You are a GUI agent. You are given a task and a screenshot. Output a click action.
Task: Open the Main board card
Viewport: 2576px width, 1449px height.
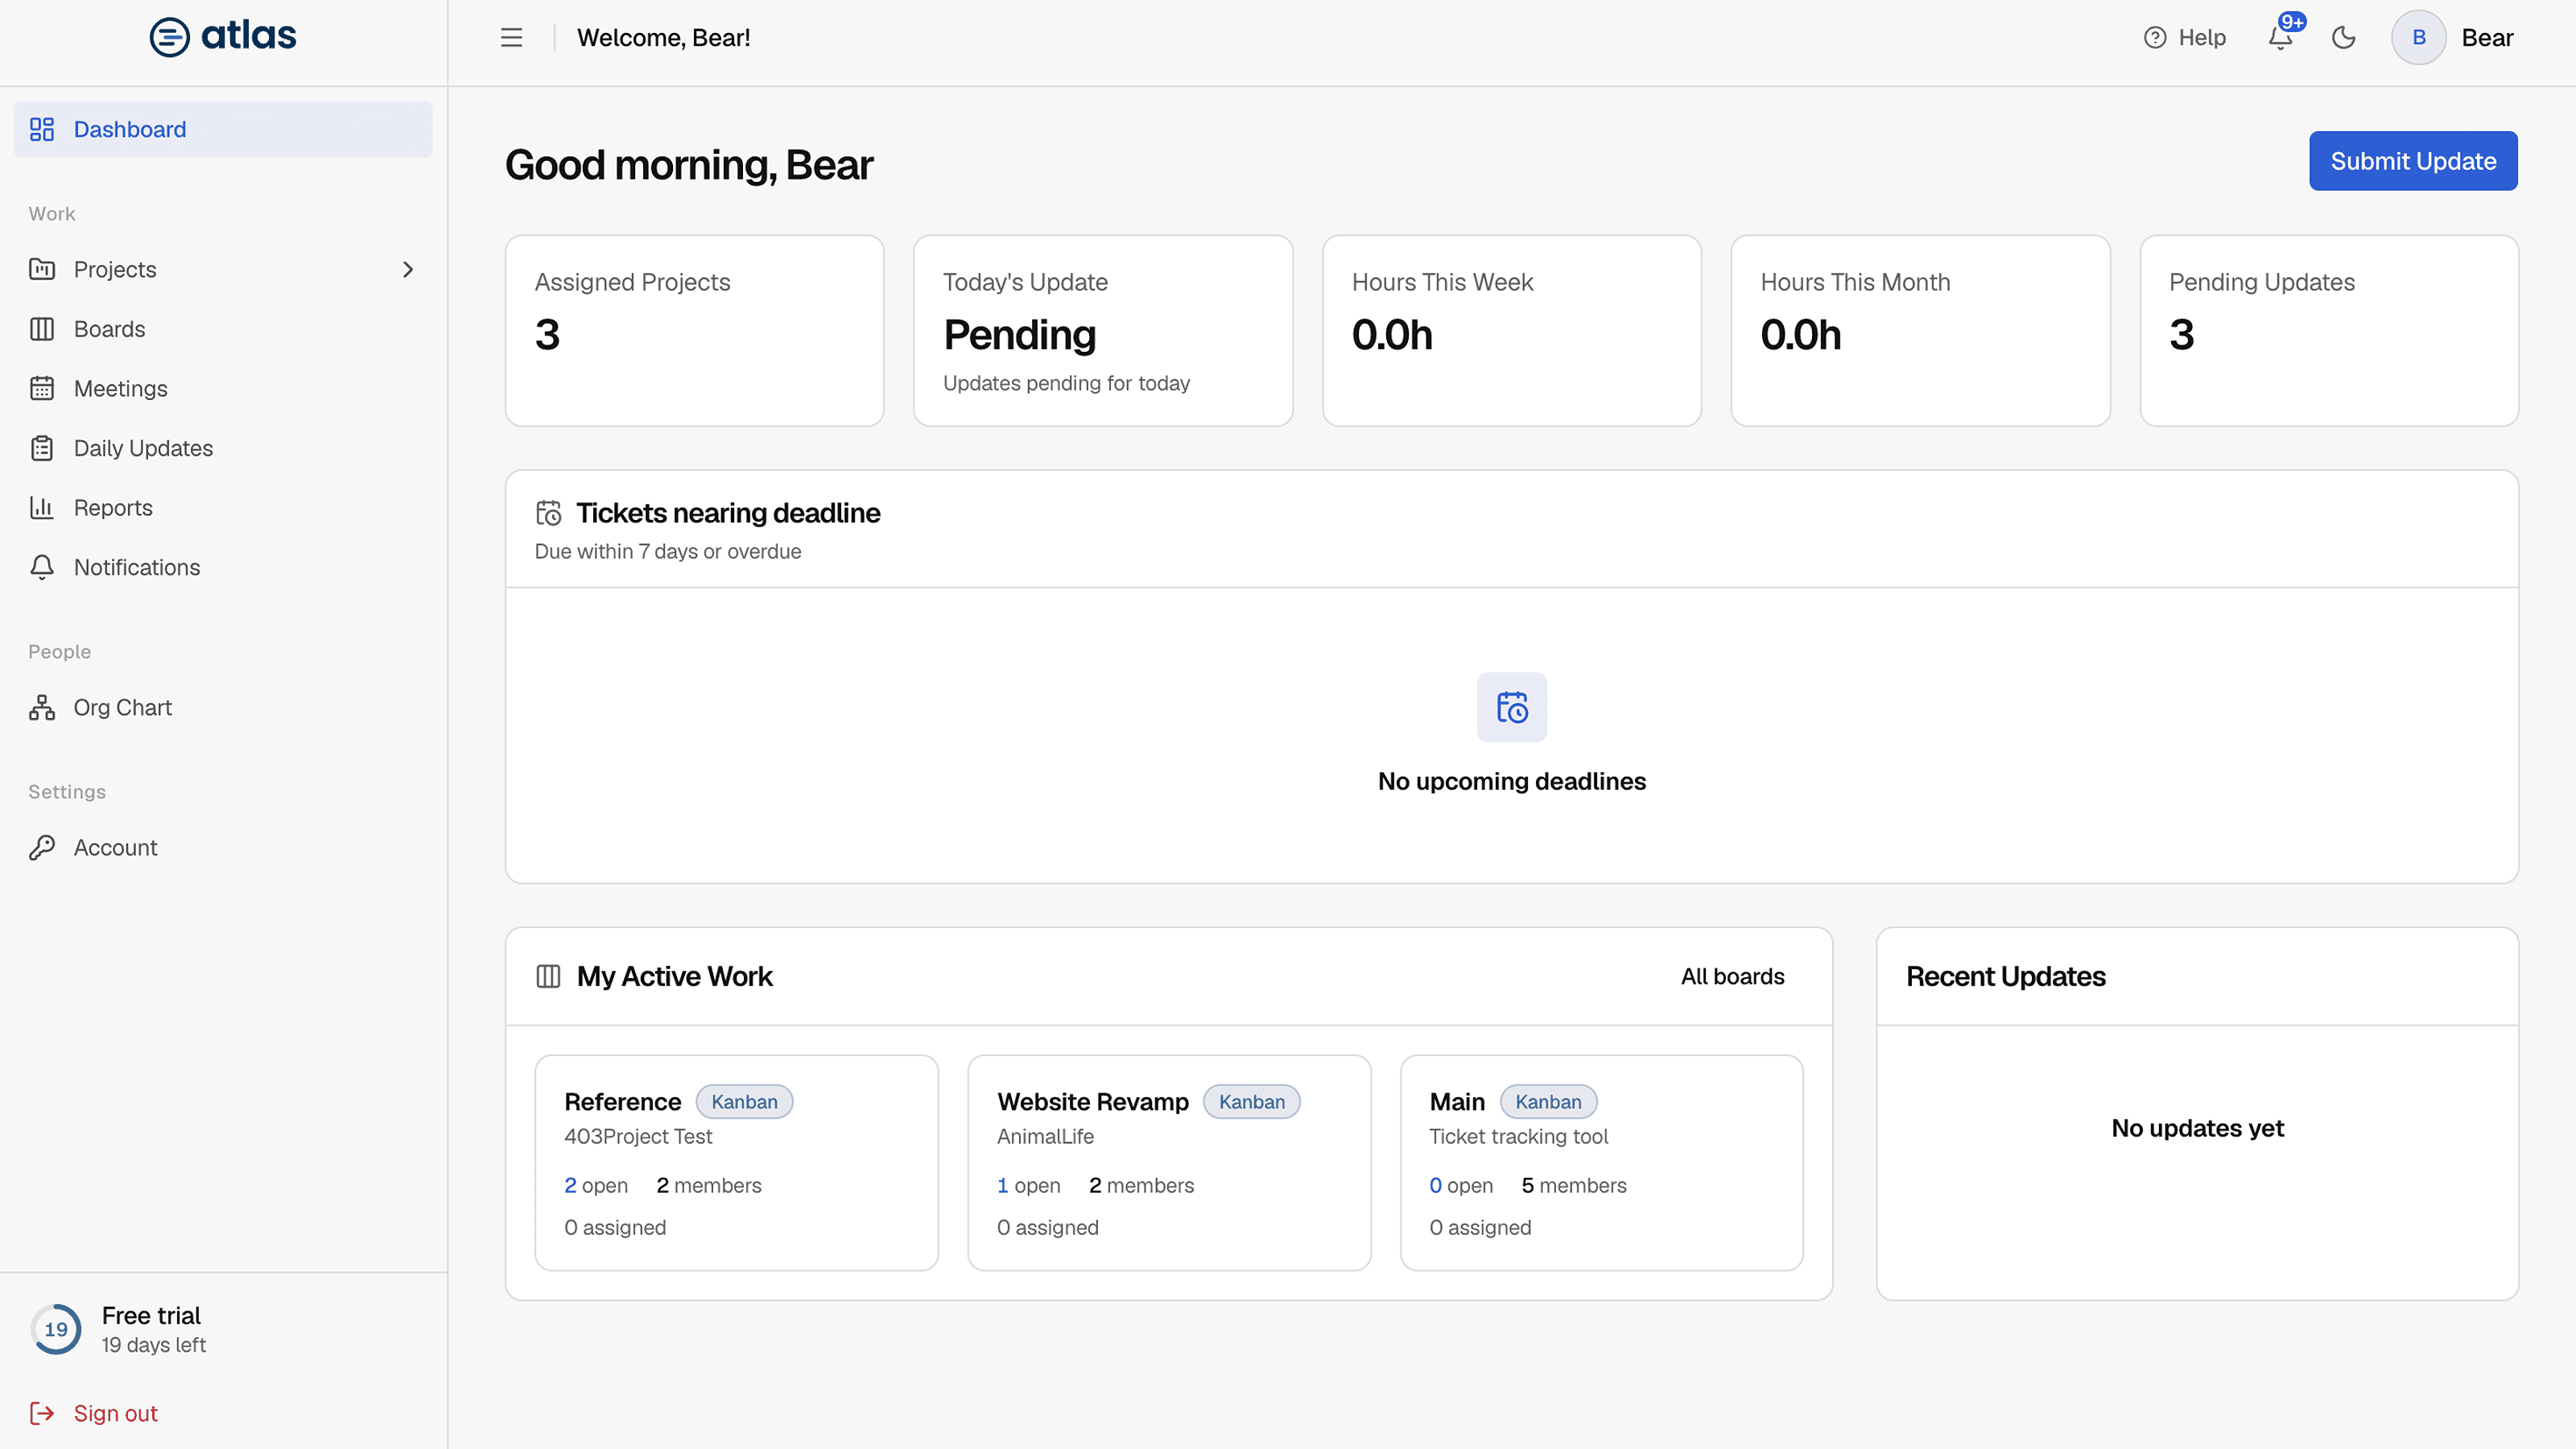coord(1601,1162)
